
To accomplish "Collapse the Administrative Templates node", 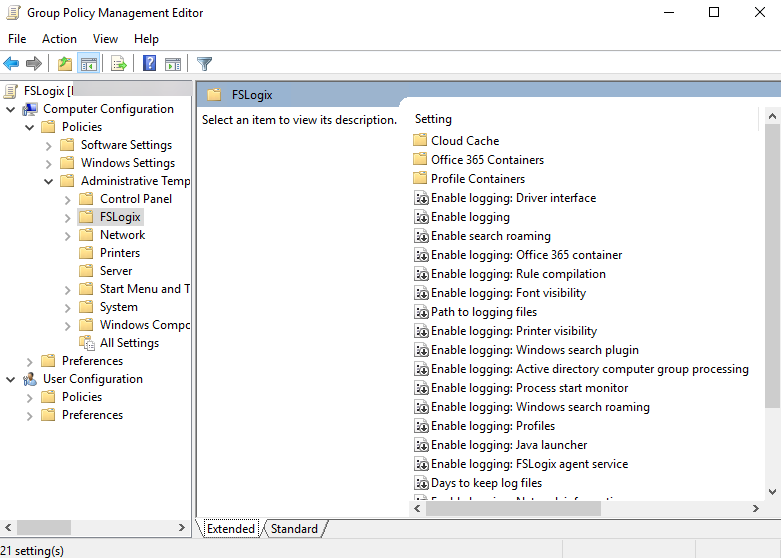I will tap(48, 181).
